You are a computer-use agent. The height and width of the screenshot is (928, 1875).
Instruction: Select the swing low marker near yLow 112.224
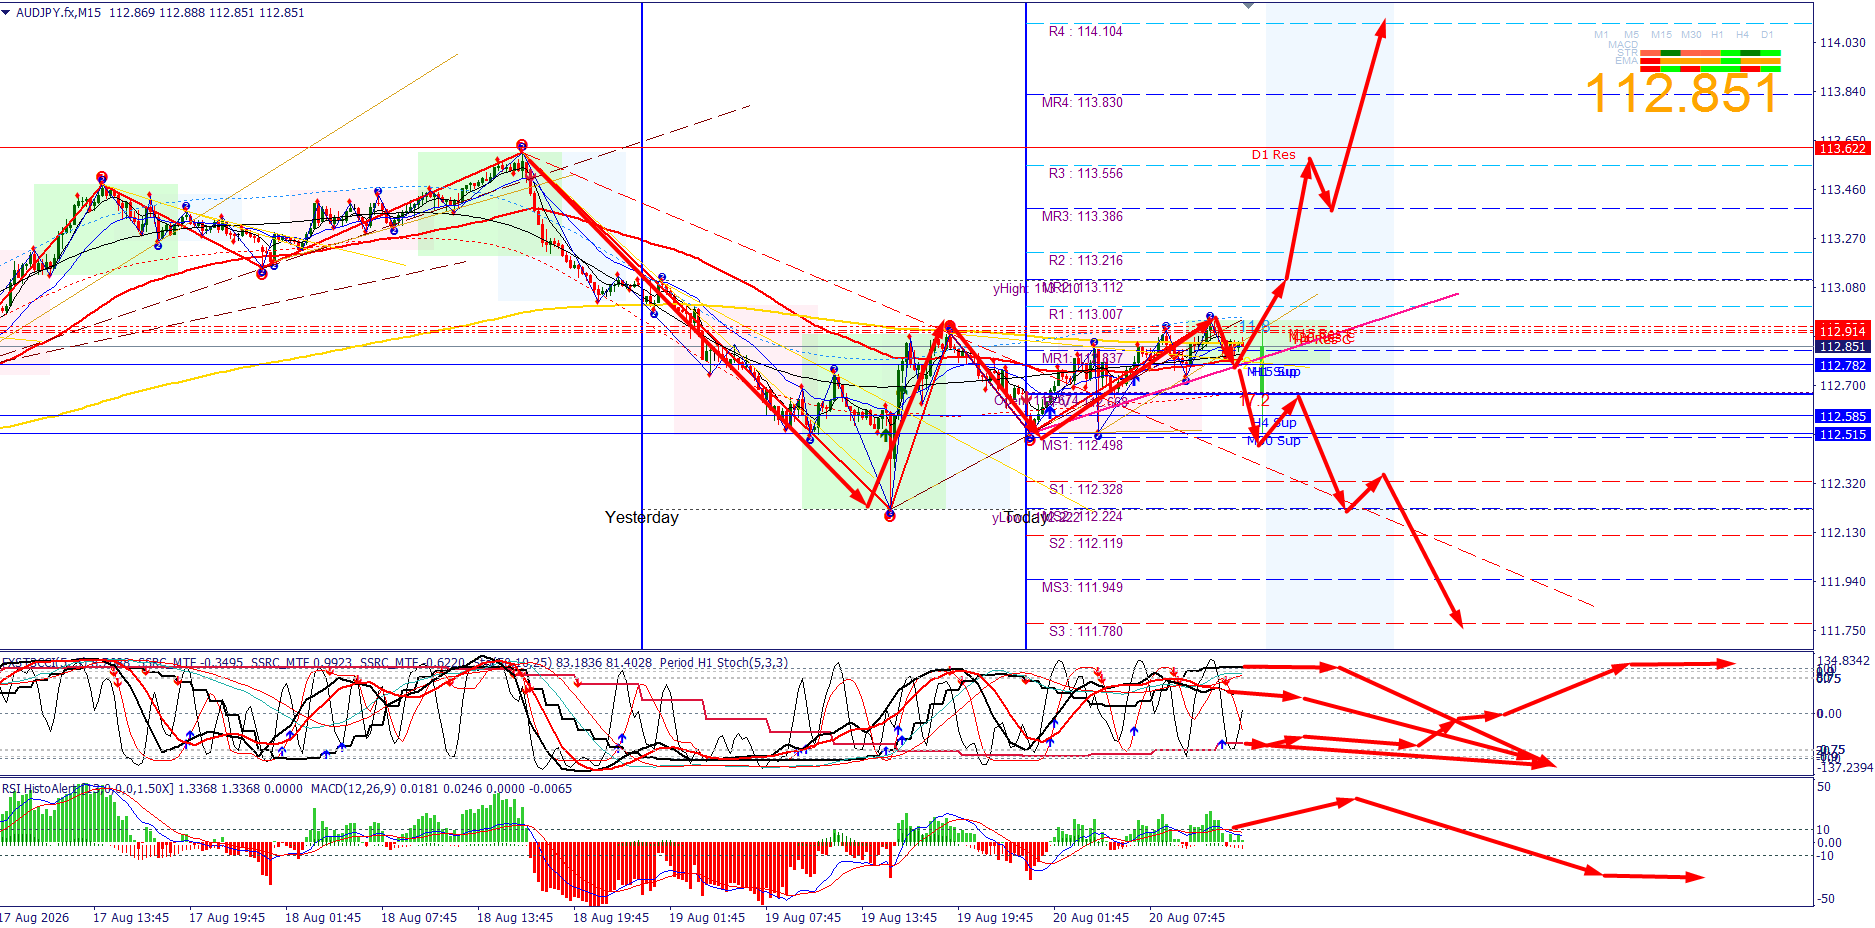coord(890,516)
